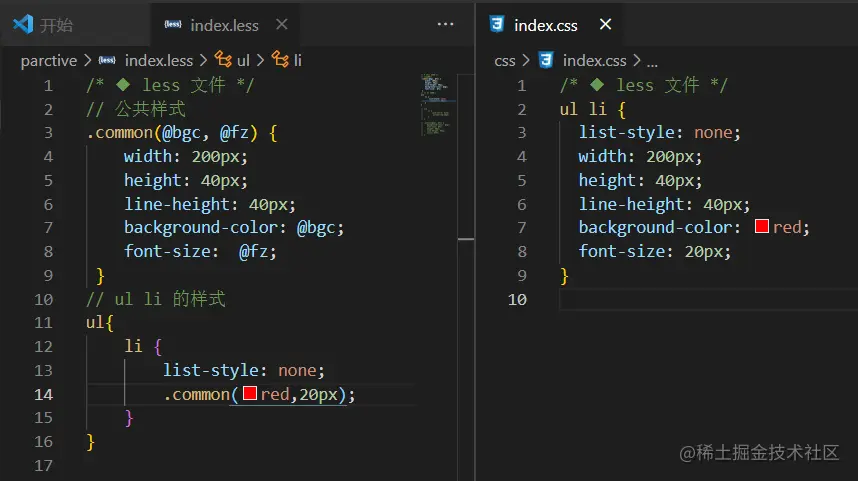
Task: Click the '/* less 文件 */' comment in index.css
Action: [x=644, y=85]
